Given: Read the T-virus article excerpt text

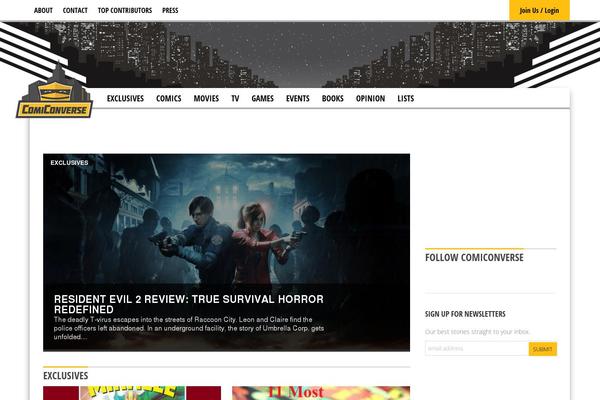Looking at the screenshot, I should pyautogui.click(x=189, y=328).
